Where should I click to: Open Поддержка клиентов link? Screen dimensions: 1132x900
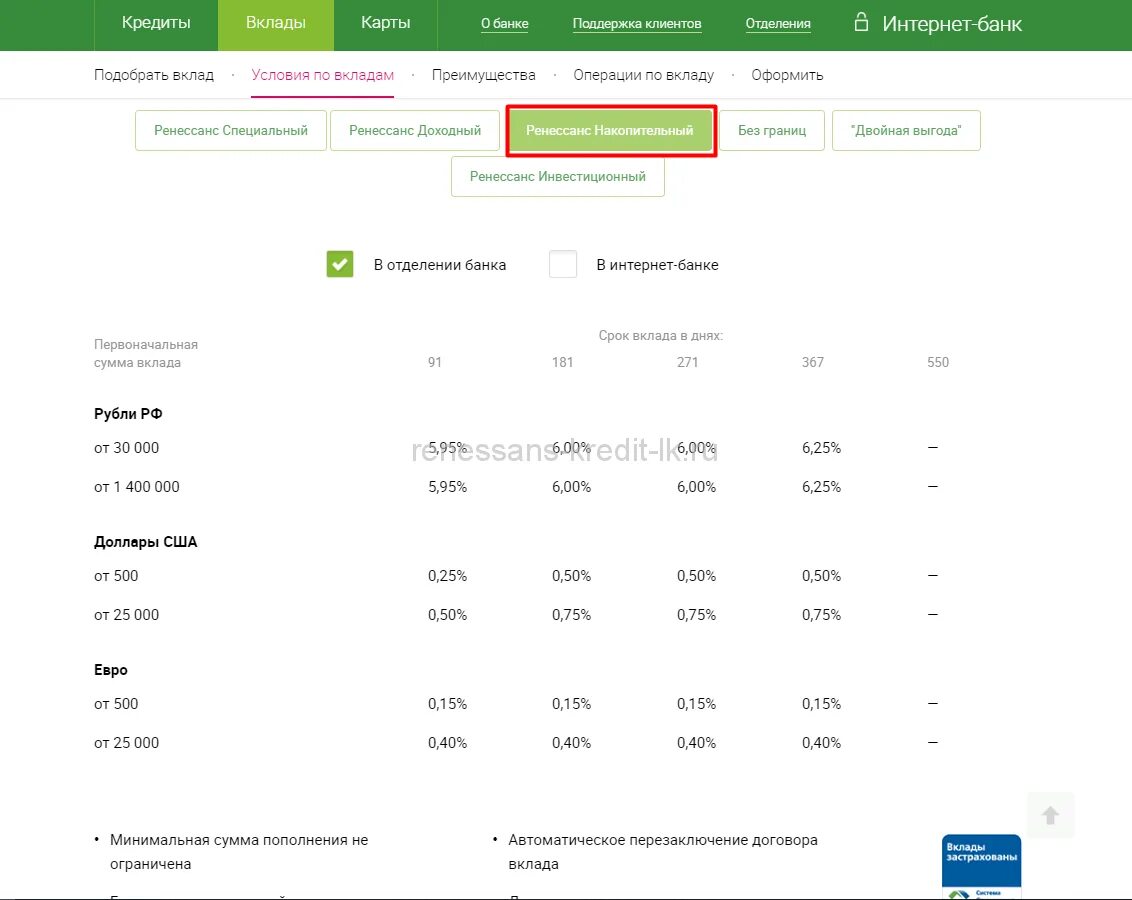pyautogui.click(x=637, y=24)
